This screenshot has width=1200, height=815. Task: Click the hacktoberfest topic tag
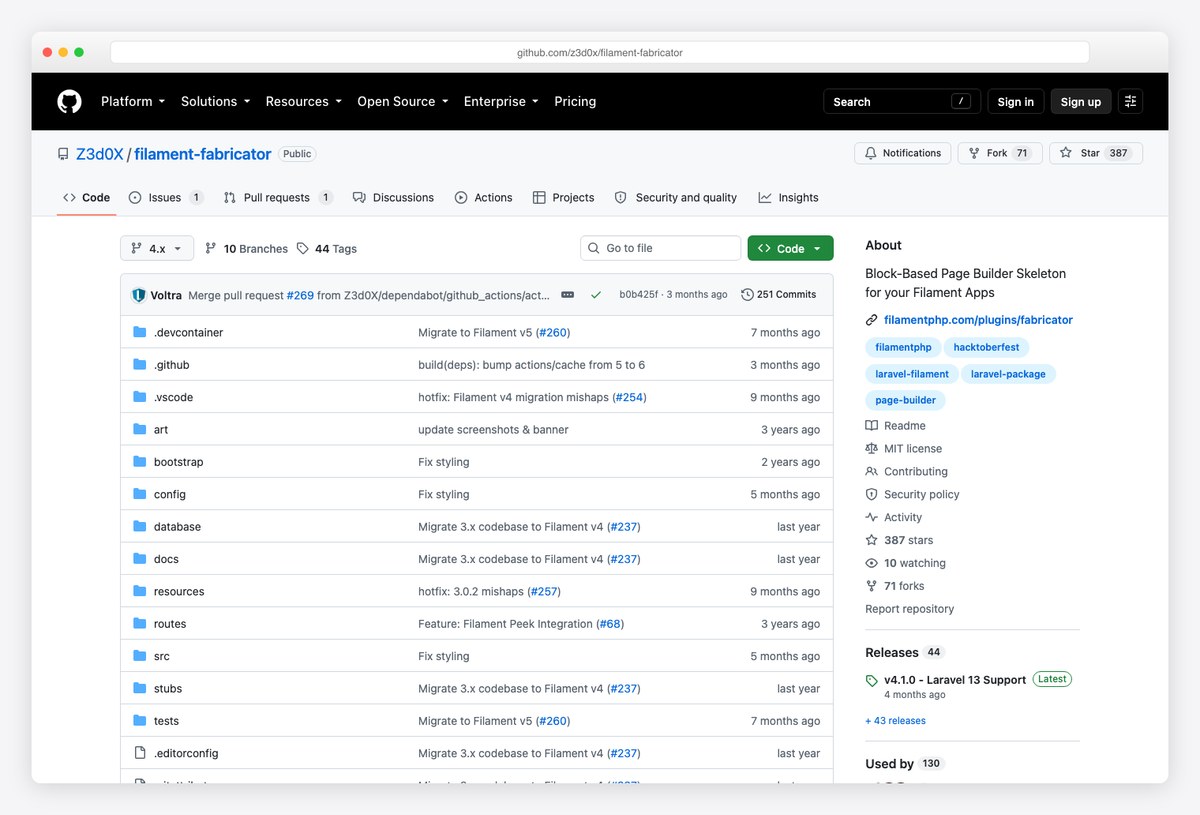point(986,347)
